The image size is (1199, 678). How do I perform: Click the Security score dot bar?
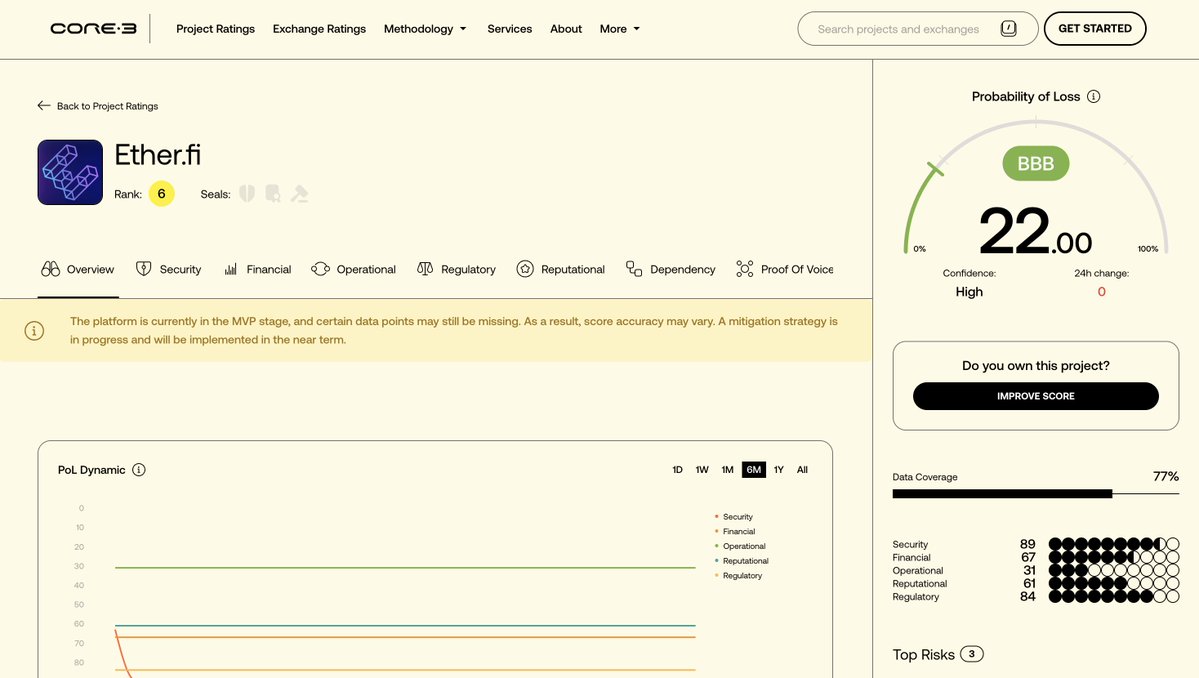pos(1113,544)
